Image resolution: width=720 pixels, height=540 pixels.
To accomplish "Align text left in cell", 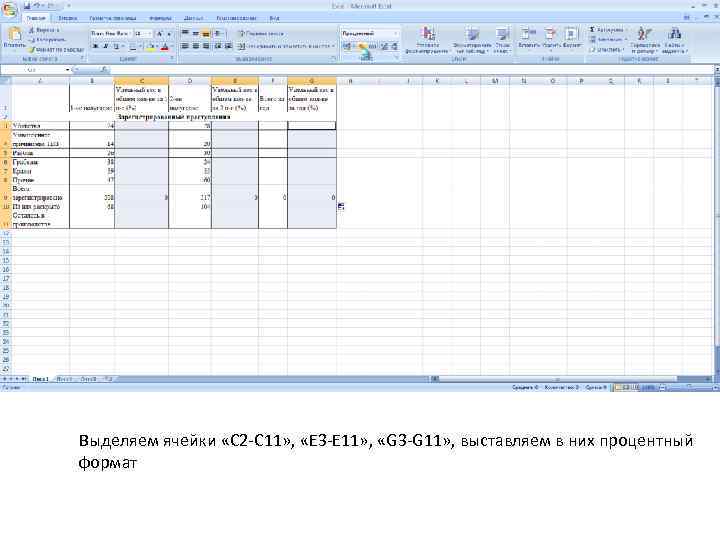I will click(x=185, y=46).
